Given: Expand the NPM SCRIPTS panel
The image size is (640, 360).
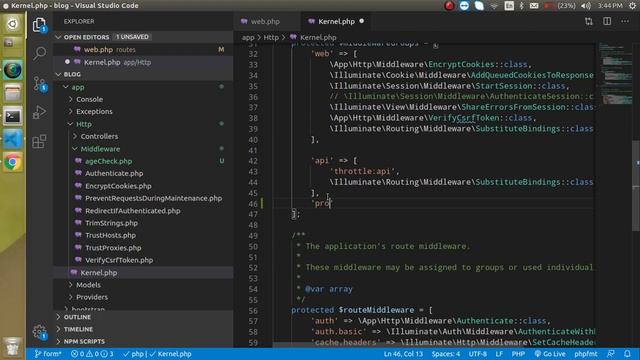Looking at the screenshot, I should [143, 341].
